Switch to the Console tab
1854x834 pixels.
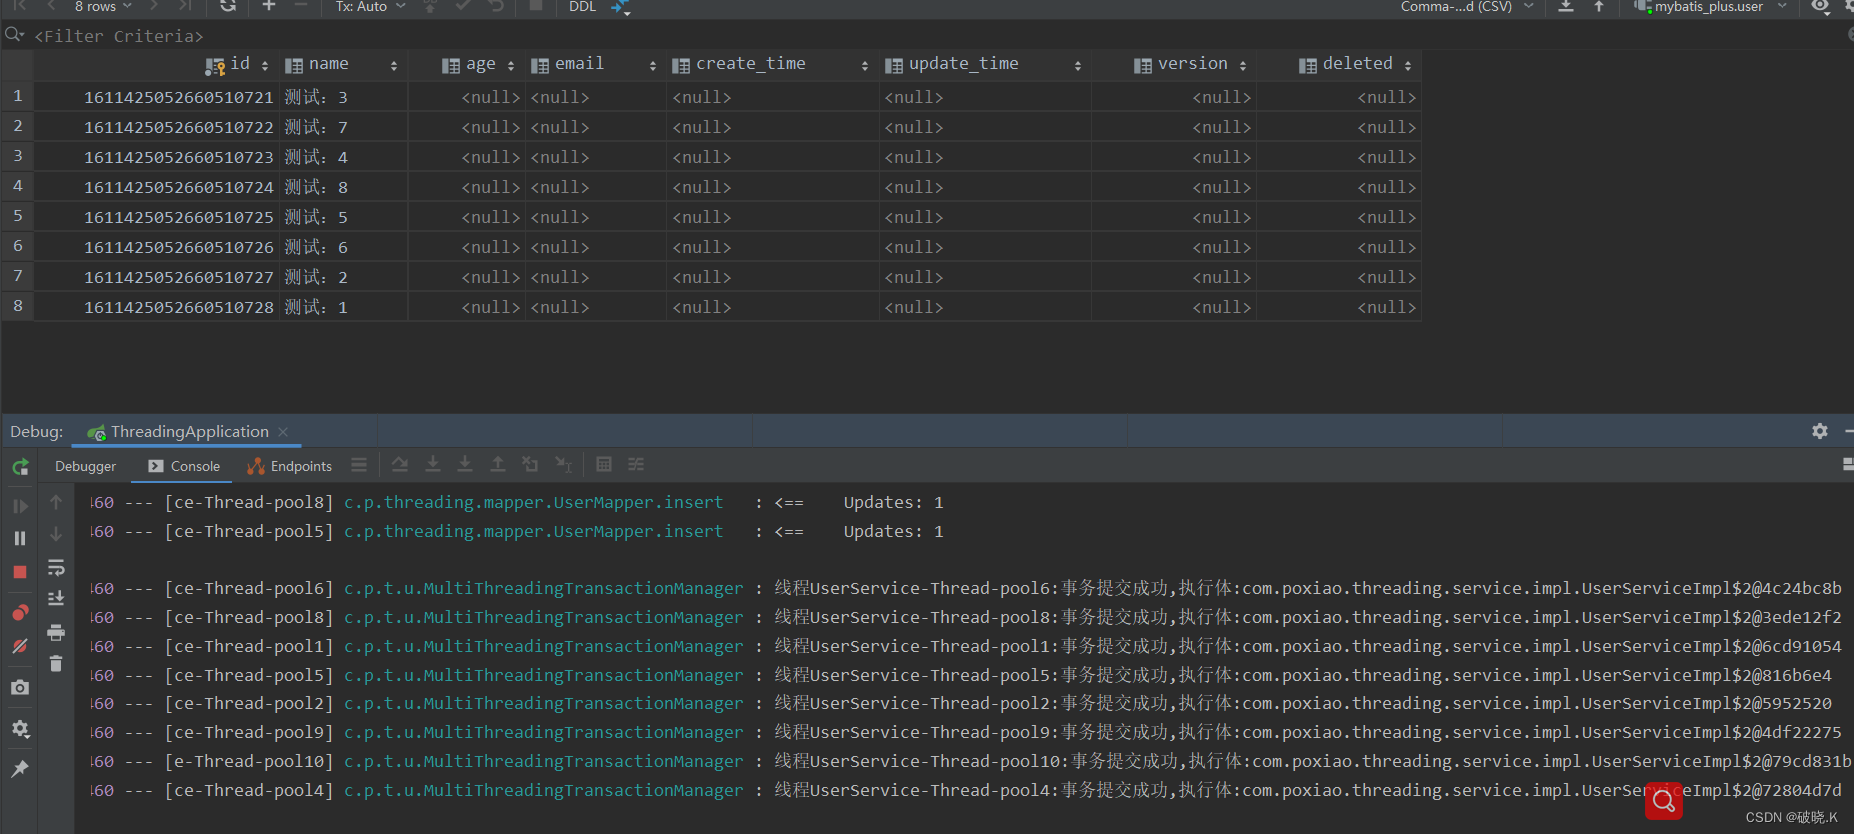(184, 466)
